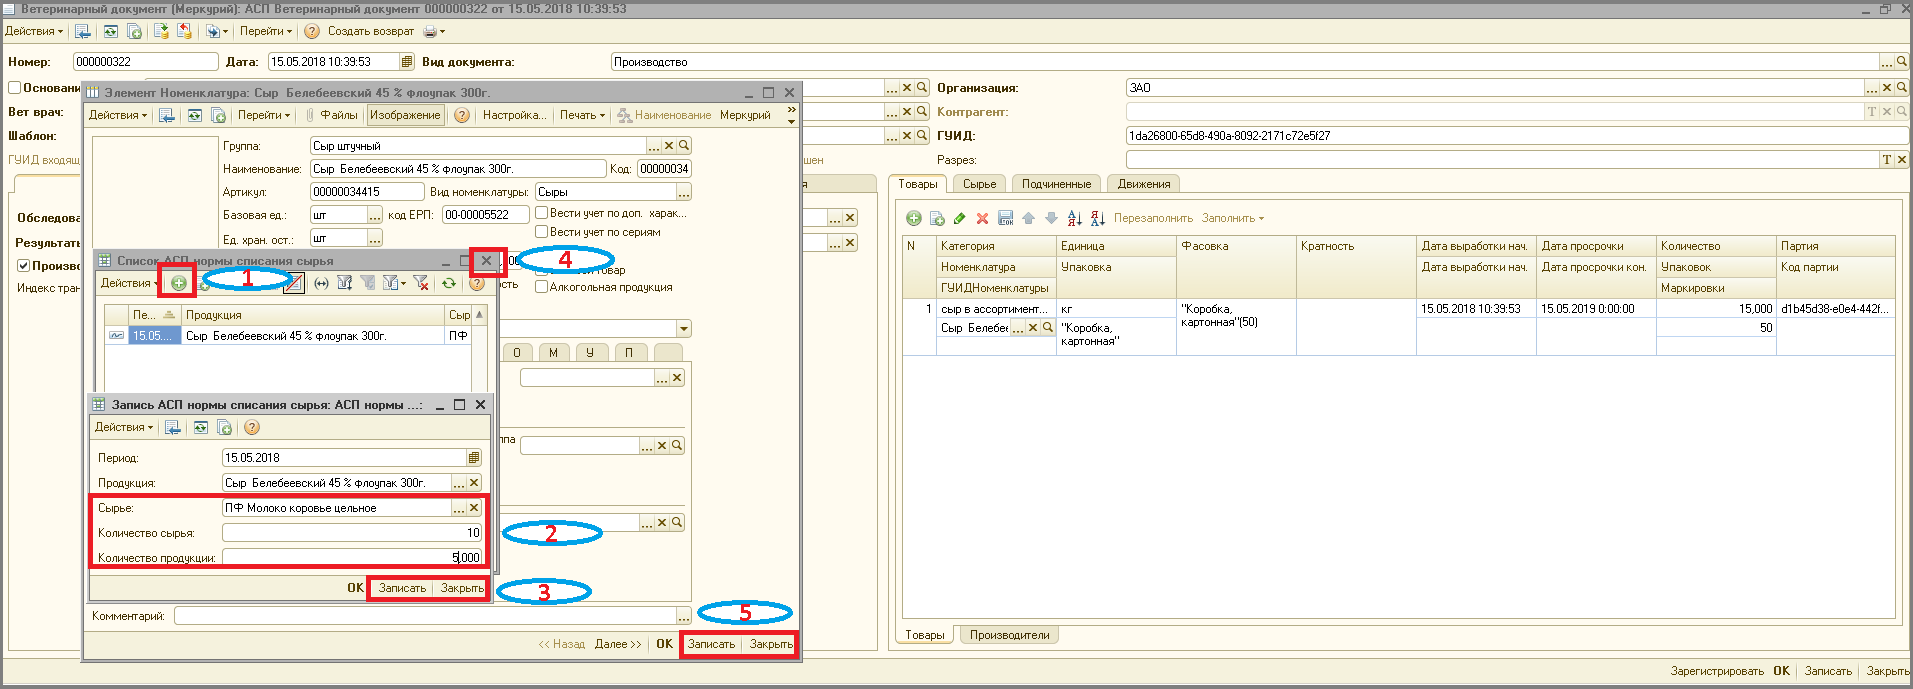The image size is (1913, 689).
Task: Toggle Вести учет по доп. характеристикам checkbox
Action: (541, 213)
